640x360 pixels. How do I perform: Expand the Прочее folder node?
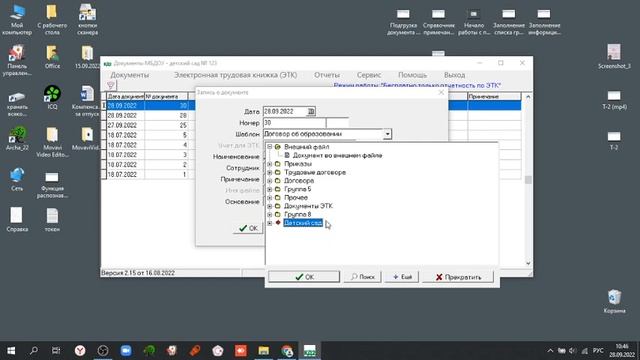[269, 198]
